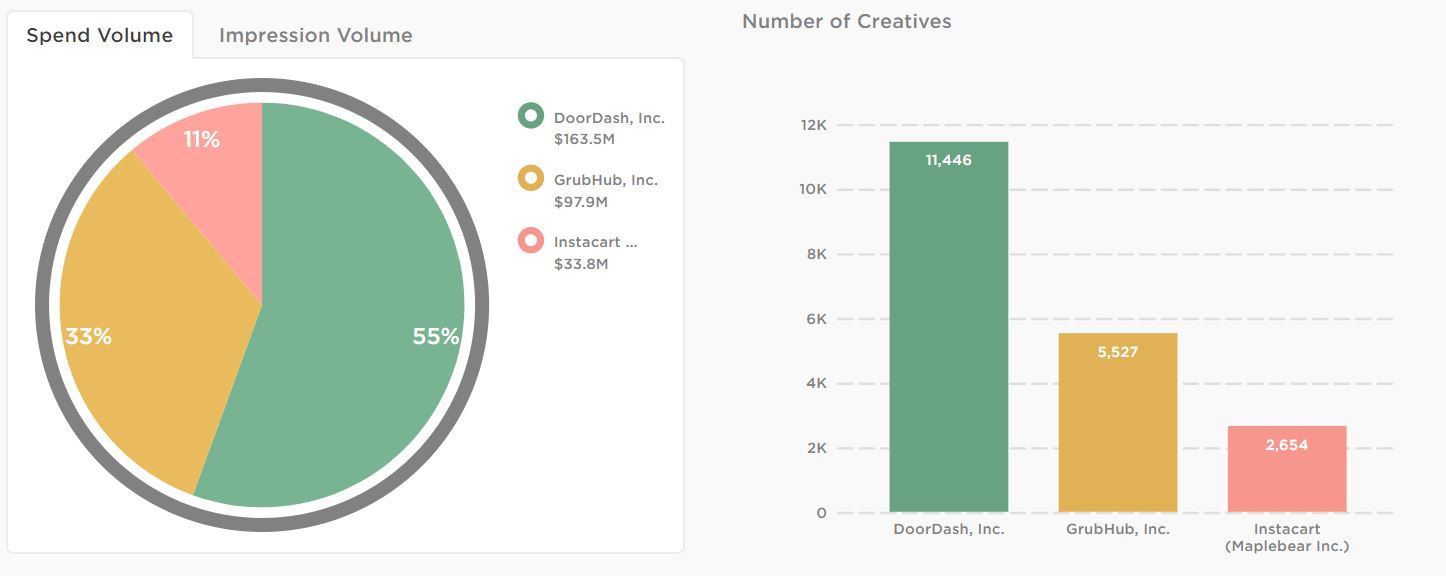Click the Instacart pink legend circle icon
This screenshot has width=1446, height=576.
[x=530, y=241]
